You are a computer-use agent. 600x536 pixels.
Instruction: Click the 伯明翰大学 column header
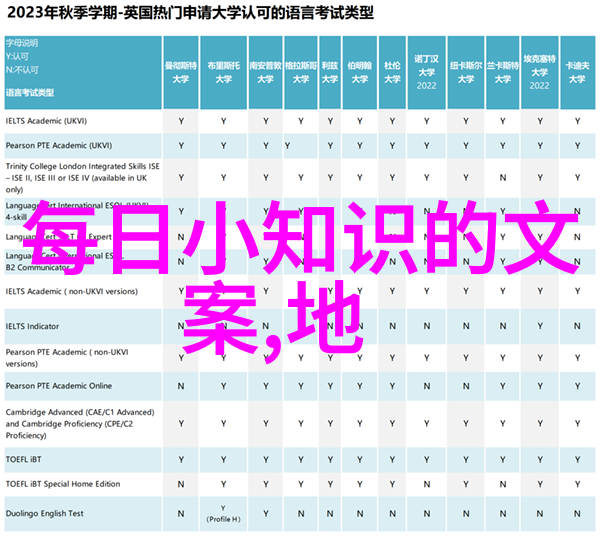pos(360,72)
